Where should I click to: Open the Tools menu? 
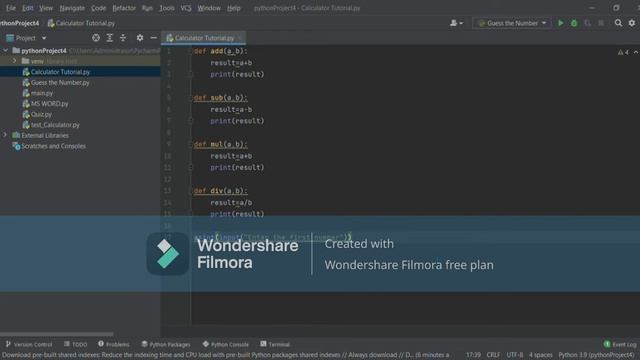[167, 8]
